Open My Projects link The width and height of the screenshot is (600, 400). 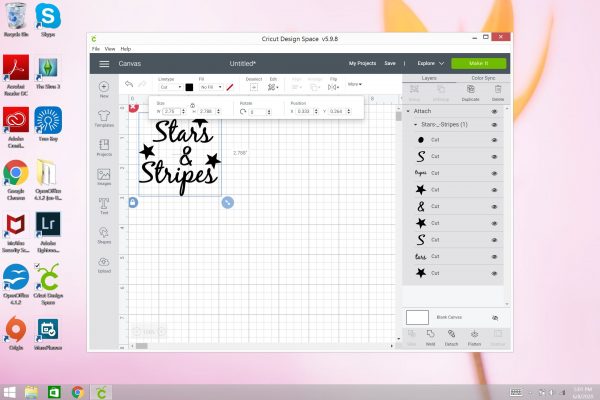coord(361,63)
